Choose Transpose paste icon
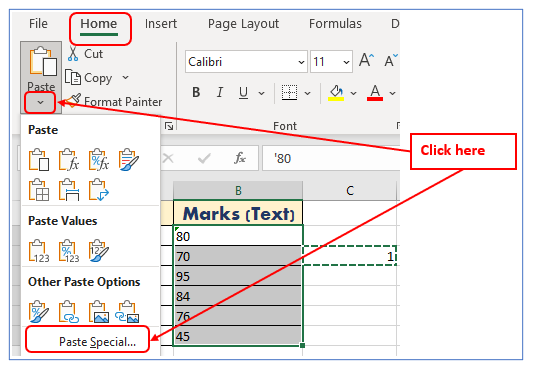This screenshot has height=368, width=533. tap(99, 190)
